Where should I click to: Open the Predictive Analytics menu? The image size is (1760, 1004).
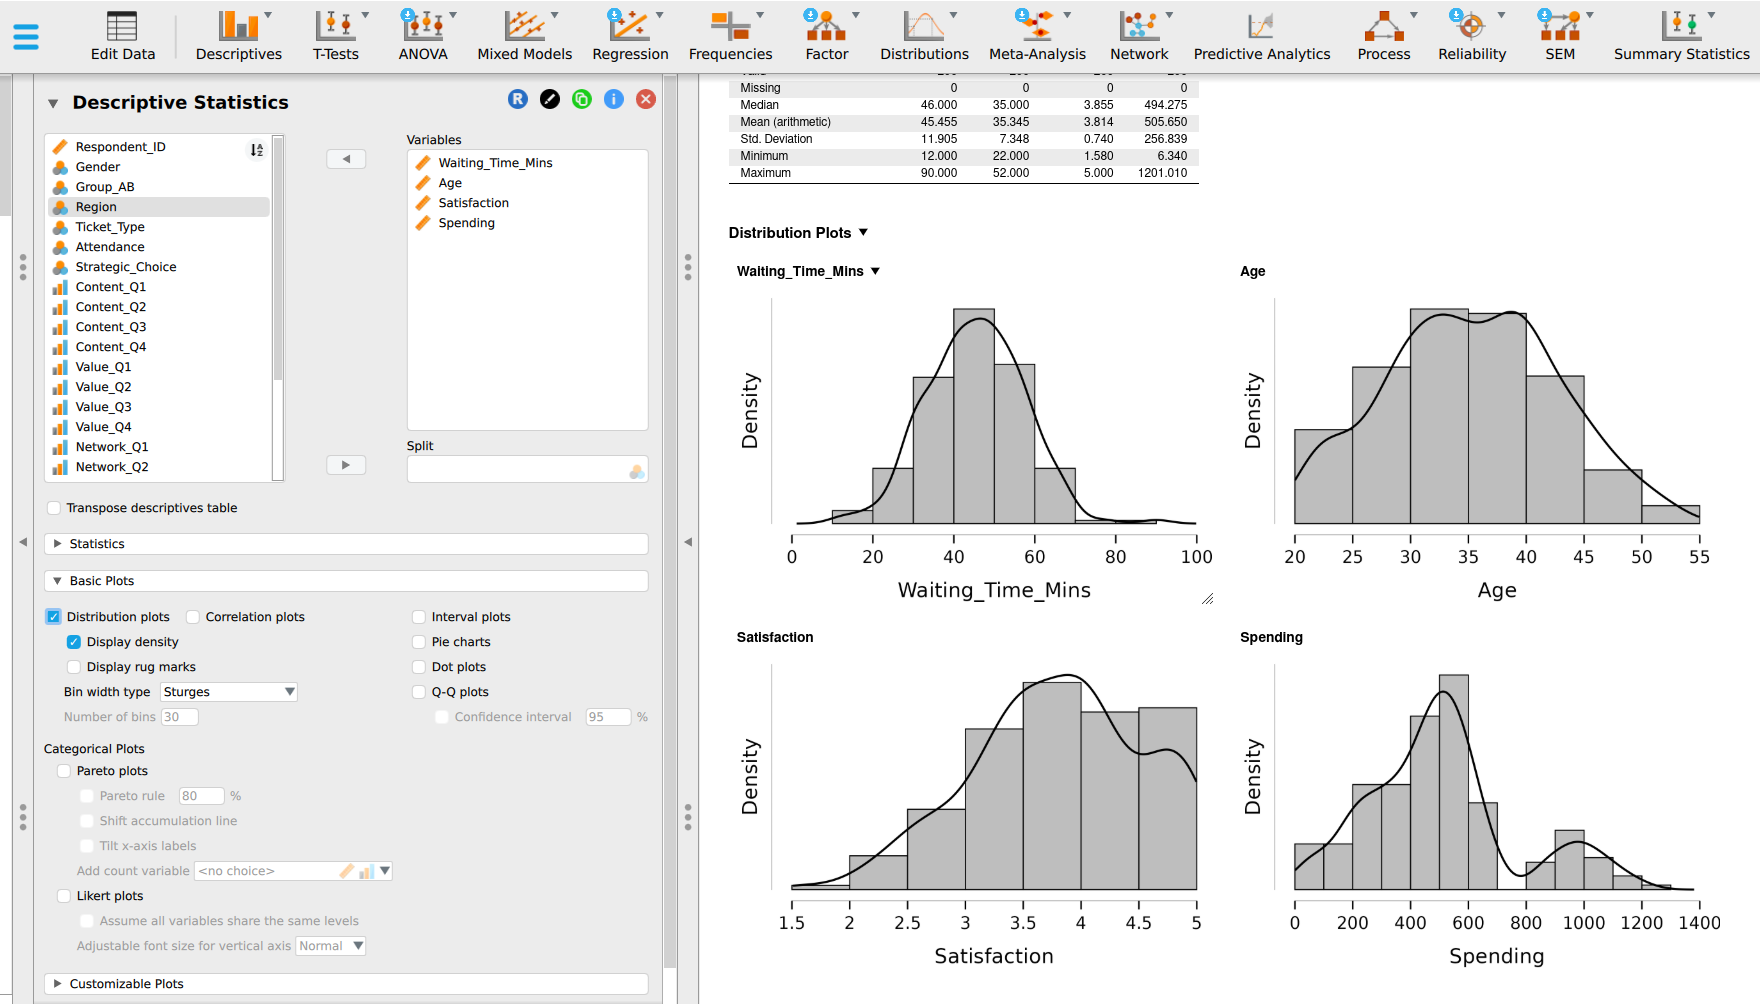(1262, 37)
